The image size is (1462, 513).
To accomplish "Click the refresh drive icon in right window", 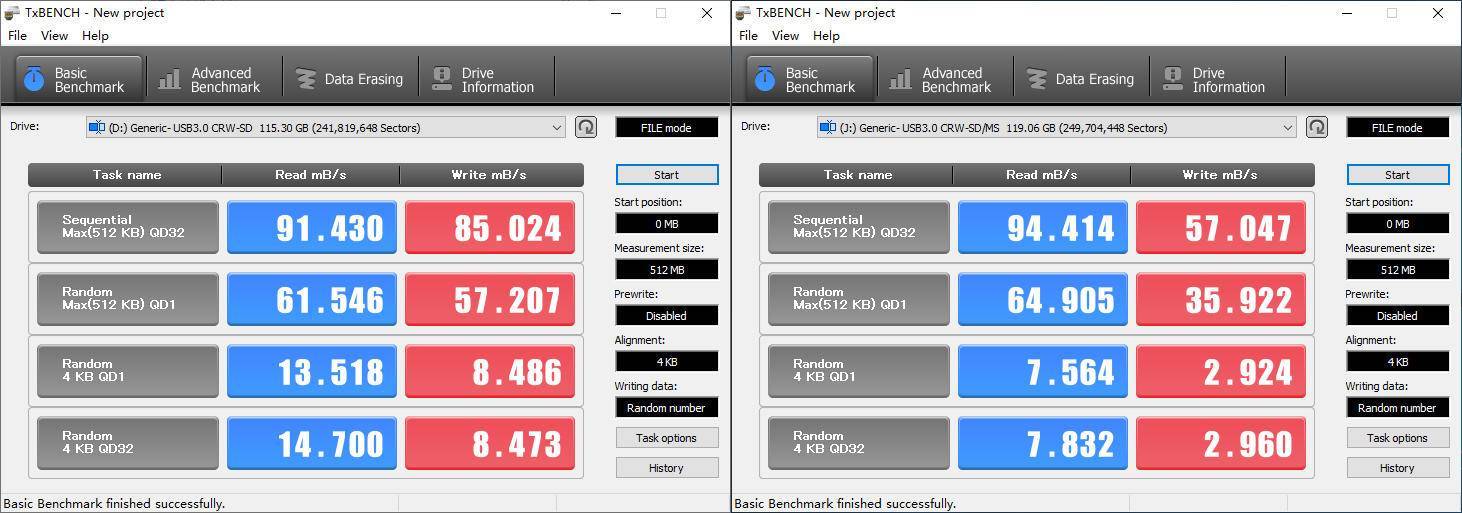I will point(1317,127).
